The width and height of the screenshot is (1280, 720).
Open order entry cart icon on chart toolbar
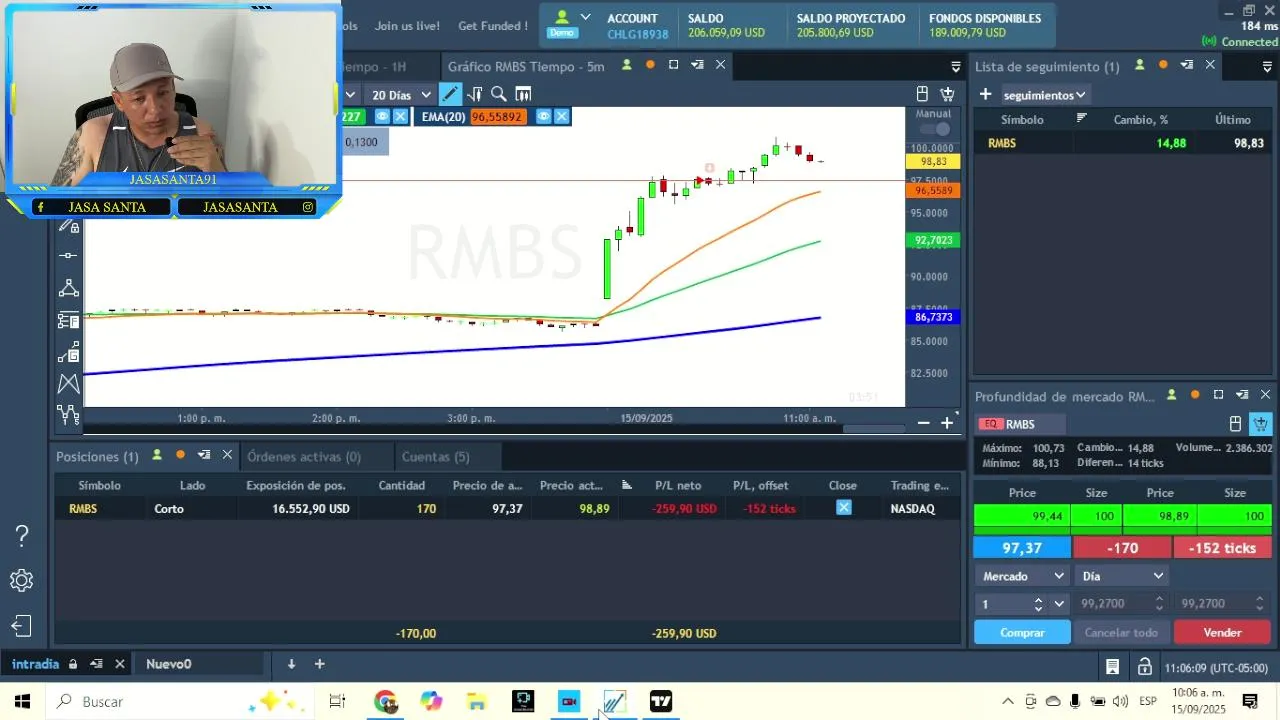click(x=947, y=94)
